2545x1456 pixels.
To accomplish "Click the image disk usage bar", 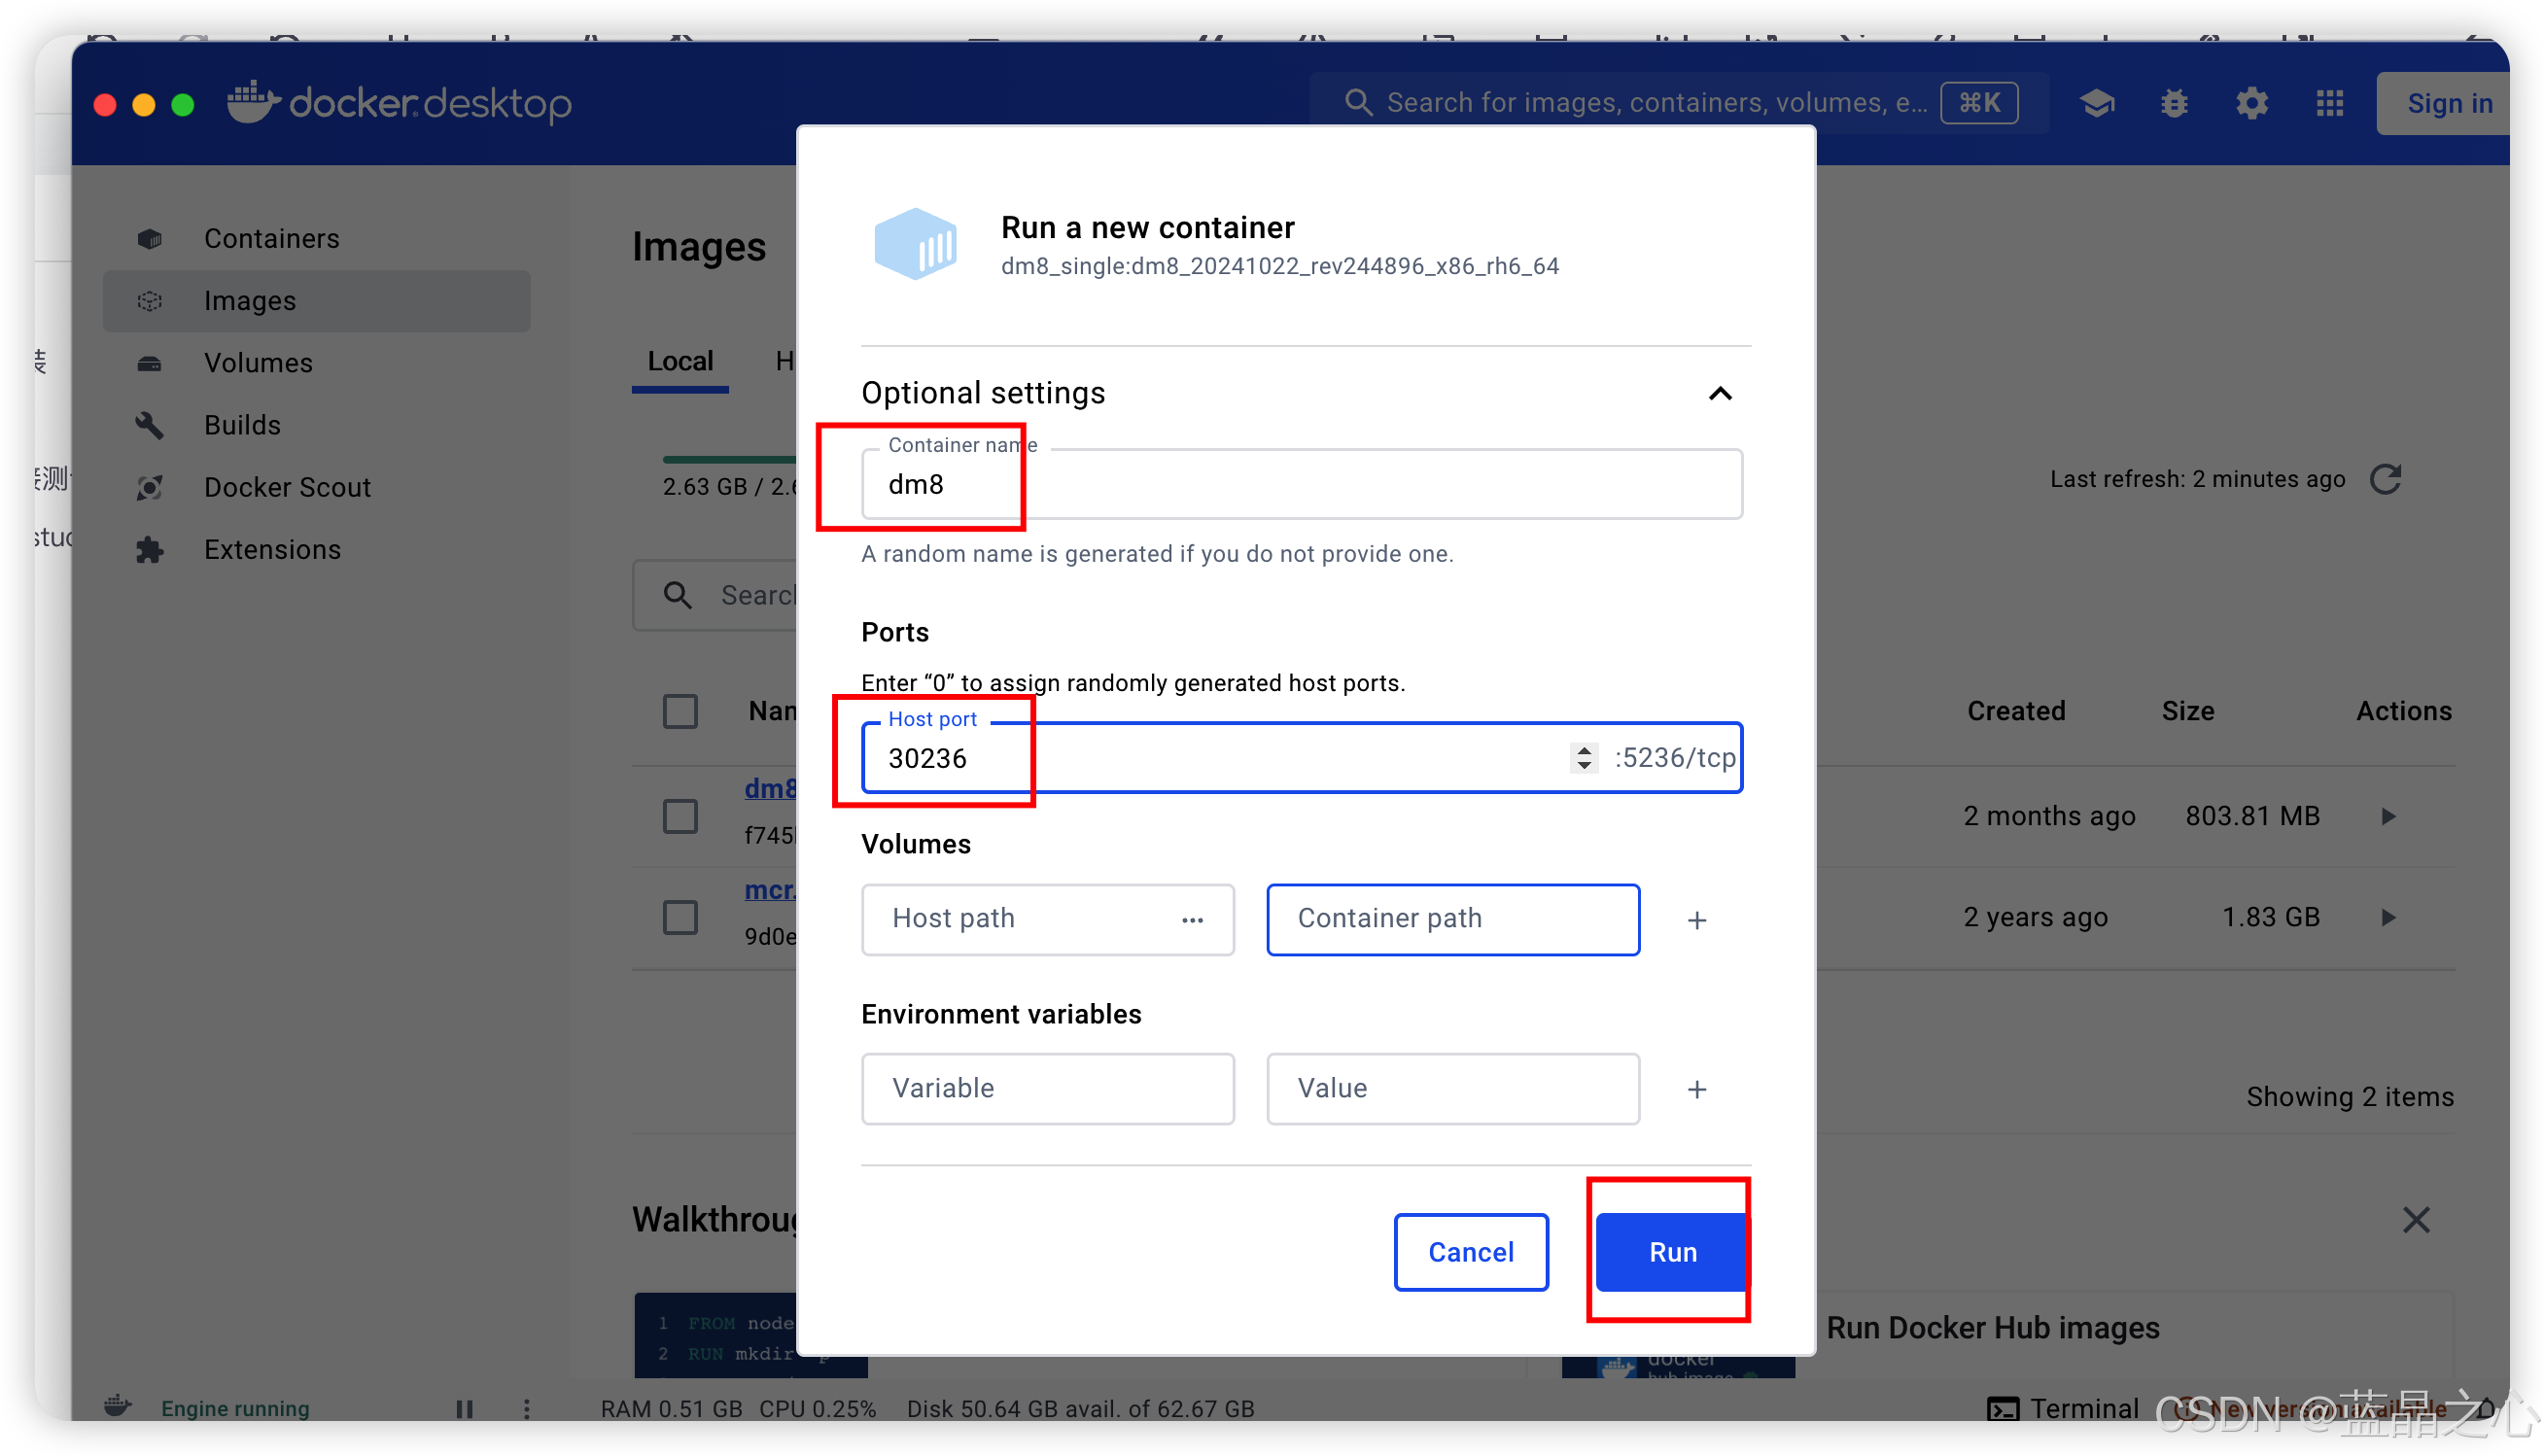I will [x=729, y=459].
